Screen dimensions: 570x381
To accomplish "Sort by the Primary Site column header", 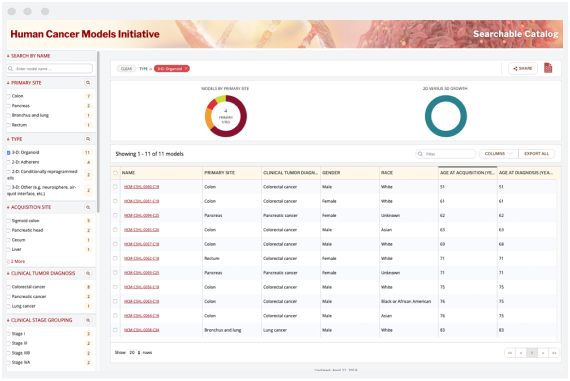I will [219, 173].
